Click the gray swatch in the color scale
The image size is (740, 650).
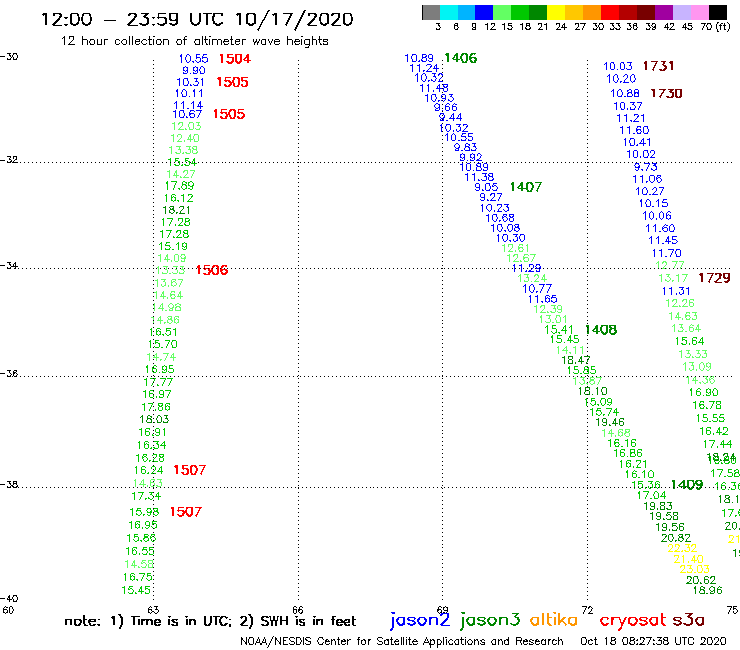pyautogui.click(x=431, y=12)
